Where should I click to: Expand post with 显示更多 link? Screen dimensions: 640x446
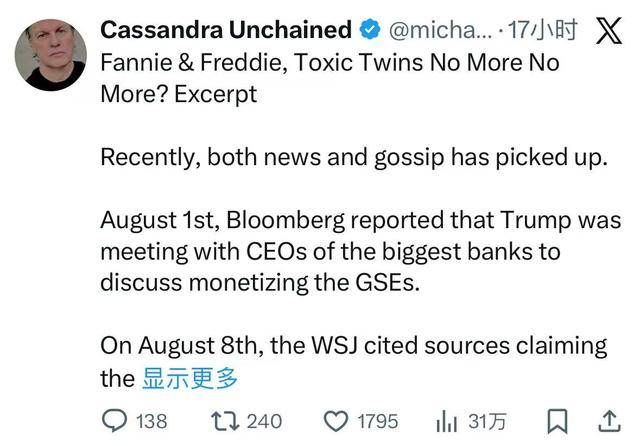pos(188,378)
